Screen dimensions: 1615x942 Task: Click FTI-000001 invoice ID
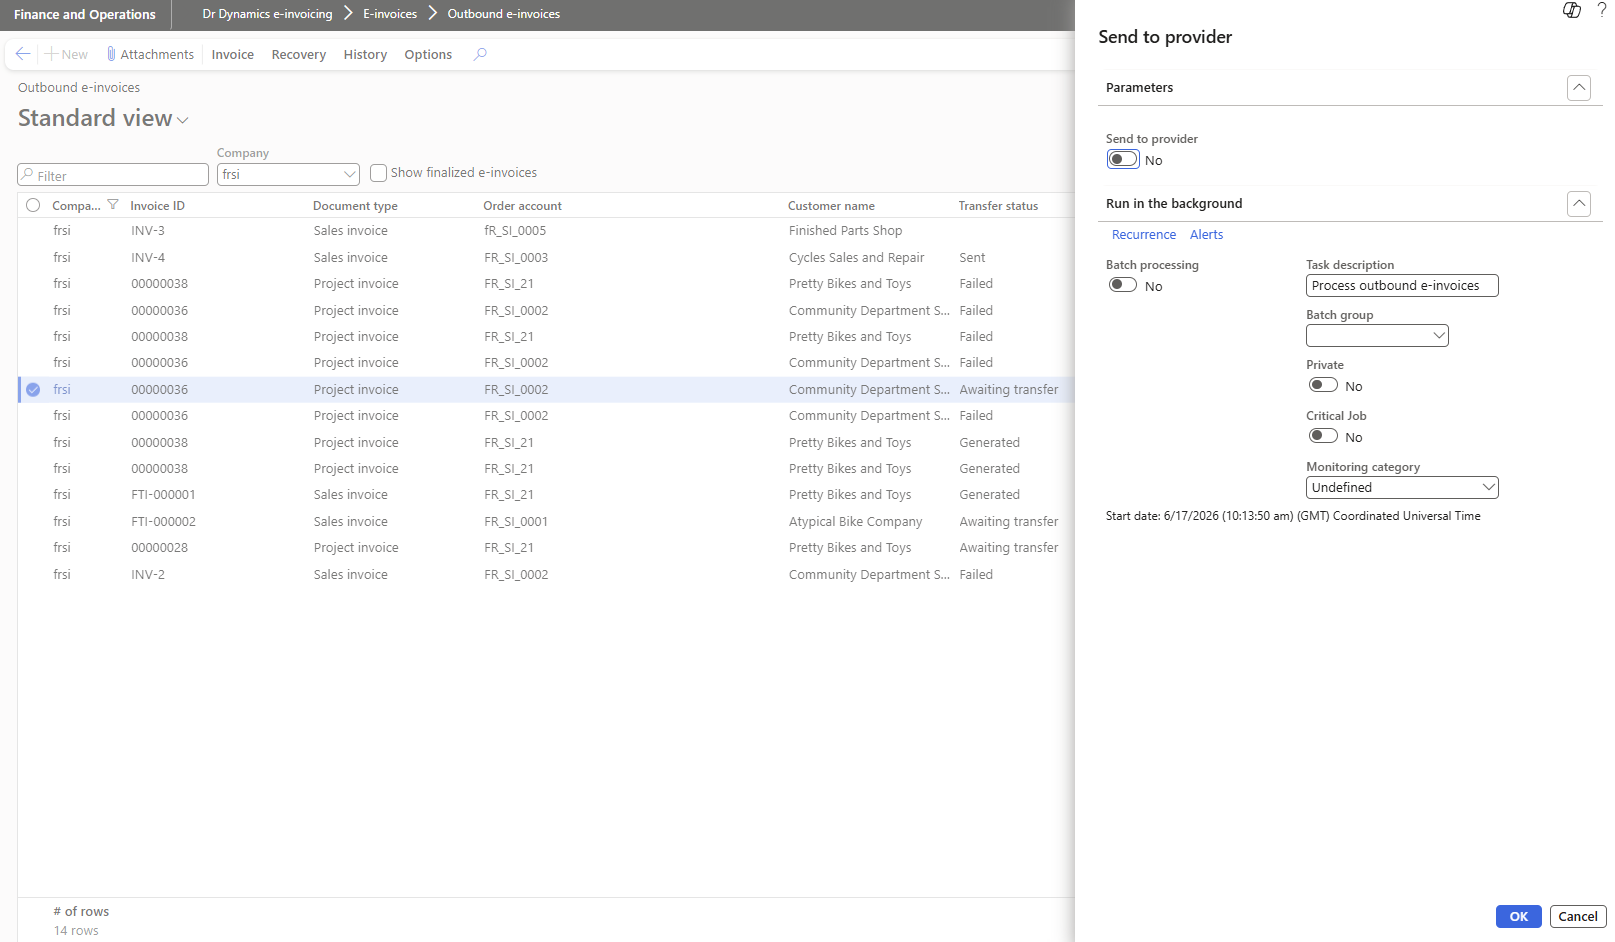163,495
